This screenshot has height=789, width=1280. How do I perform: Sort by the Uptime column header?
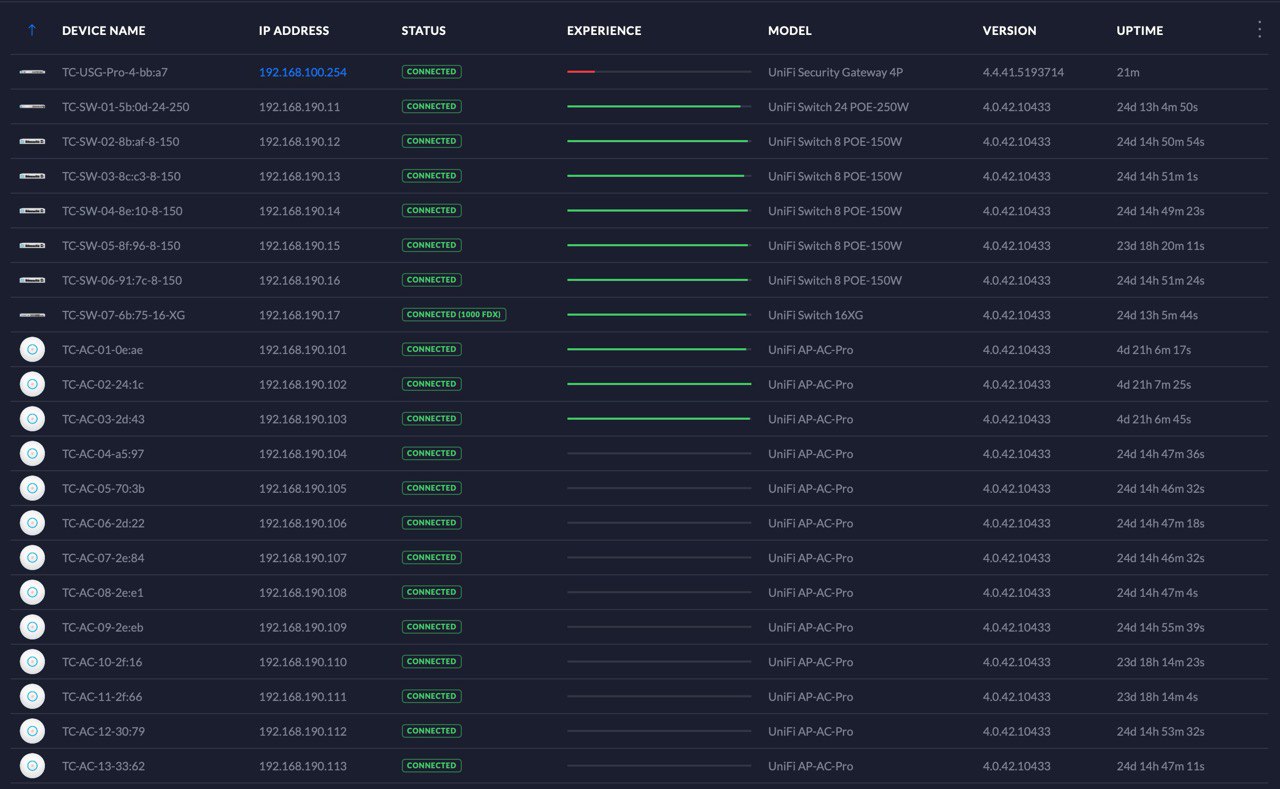pyautogui.click(x=1140, y=31)
